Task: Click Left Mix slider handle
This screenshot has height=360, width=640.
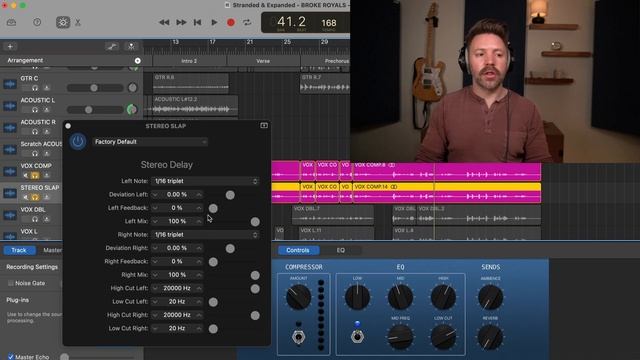Action: point(255,222)
